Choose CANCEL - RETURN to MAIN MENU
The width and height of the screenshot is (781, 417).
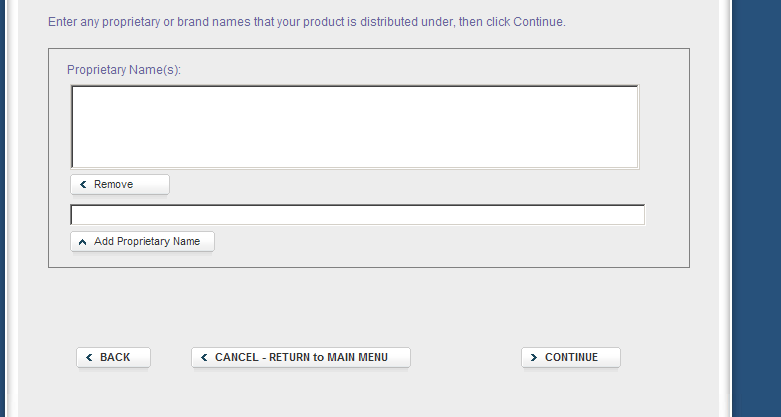pos(301,358)
